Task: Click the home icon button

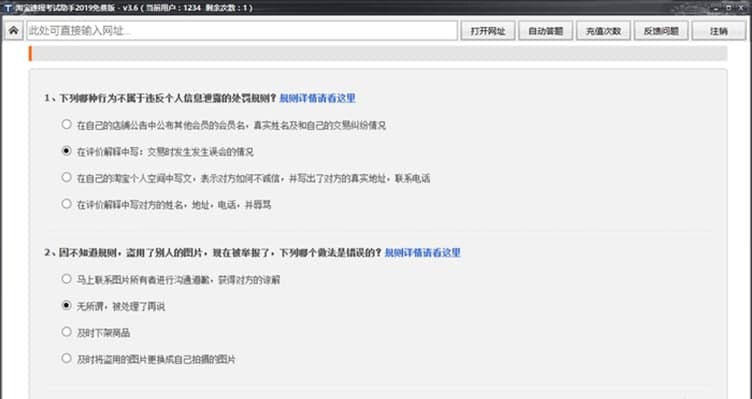Action: 13,31
